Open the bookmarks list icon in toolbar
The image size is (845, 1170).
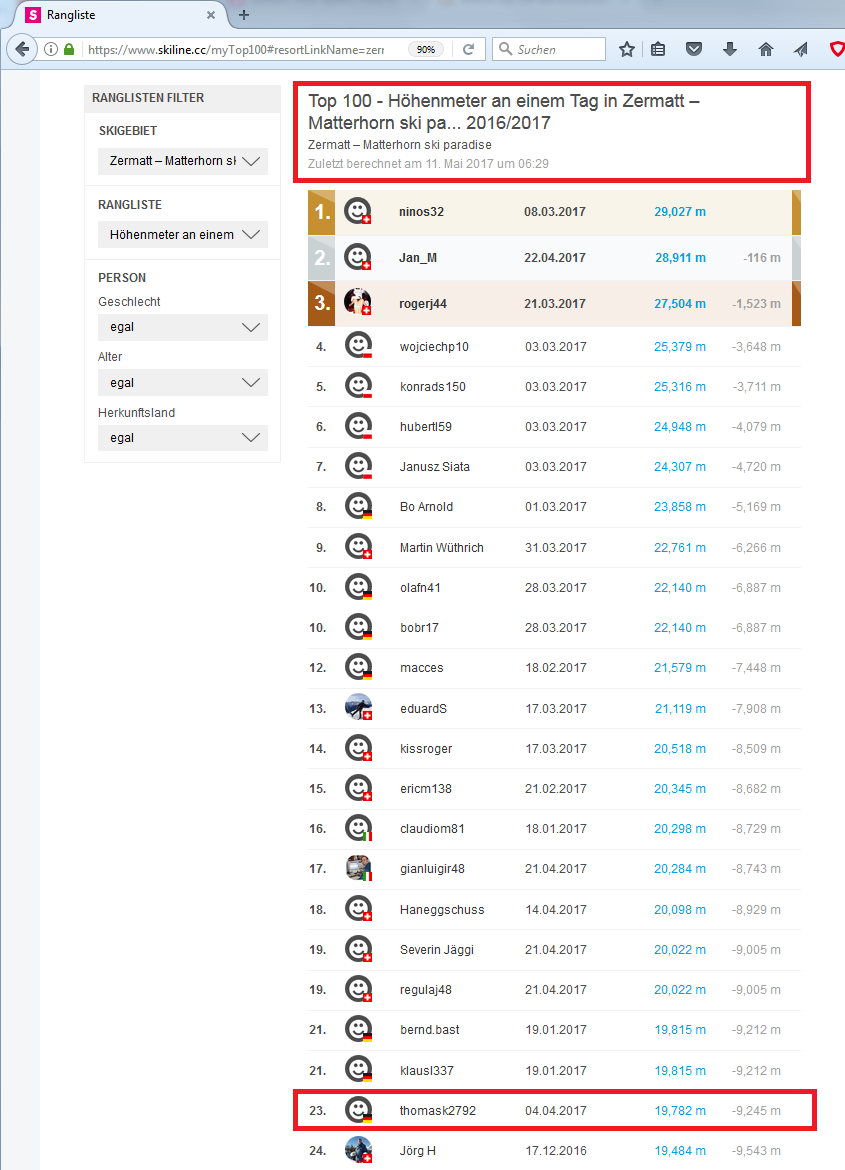[658, 49]
